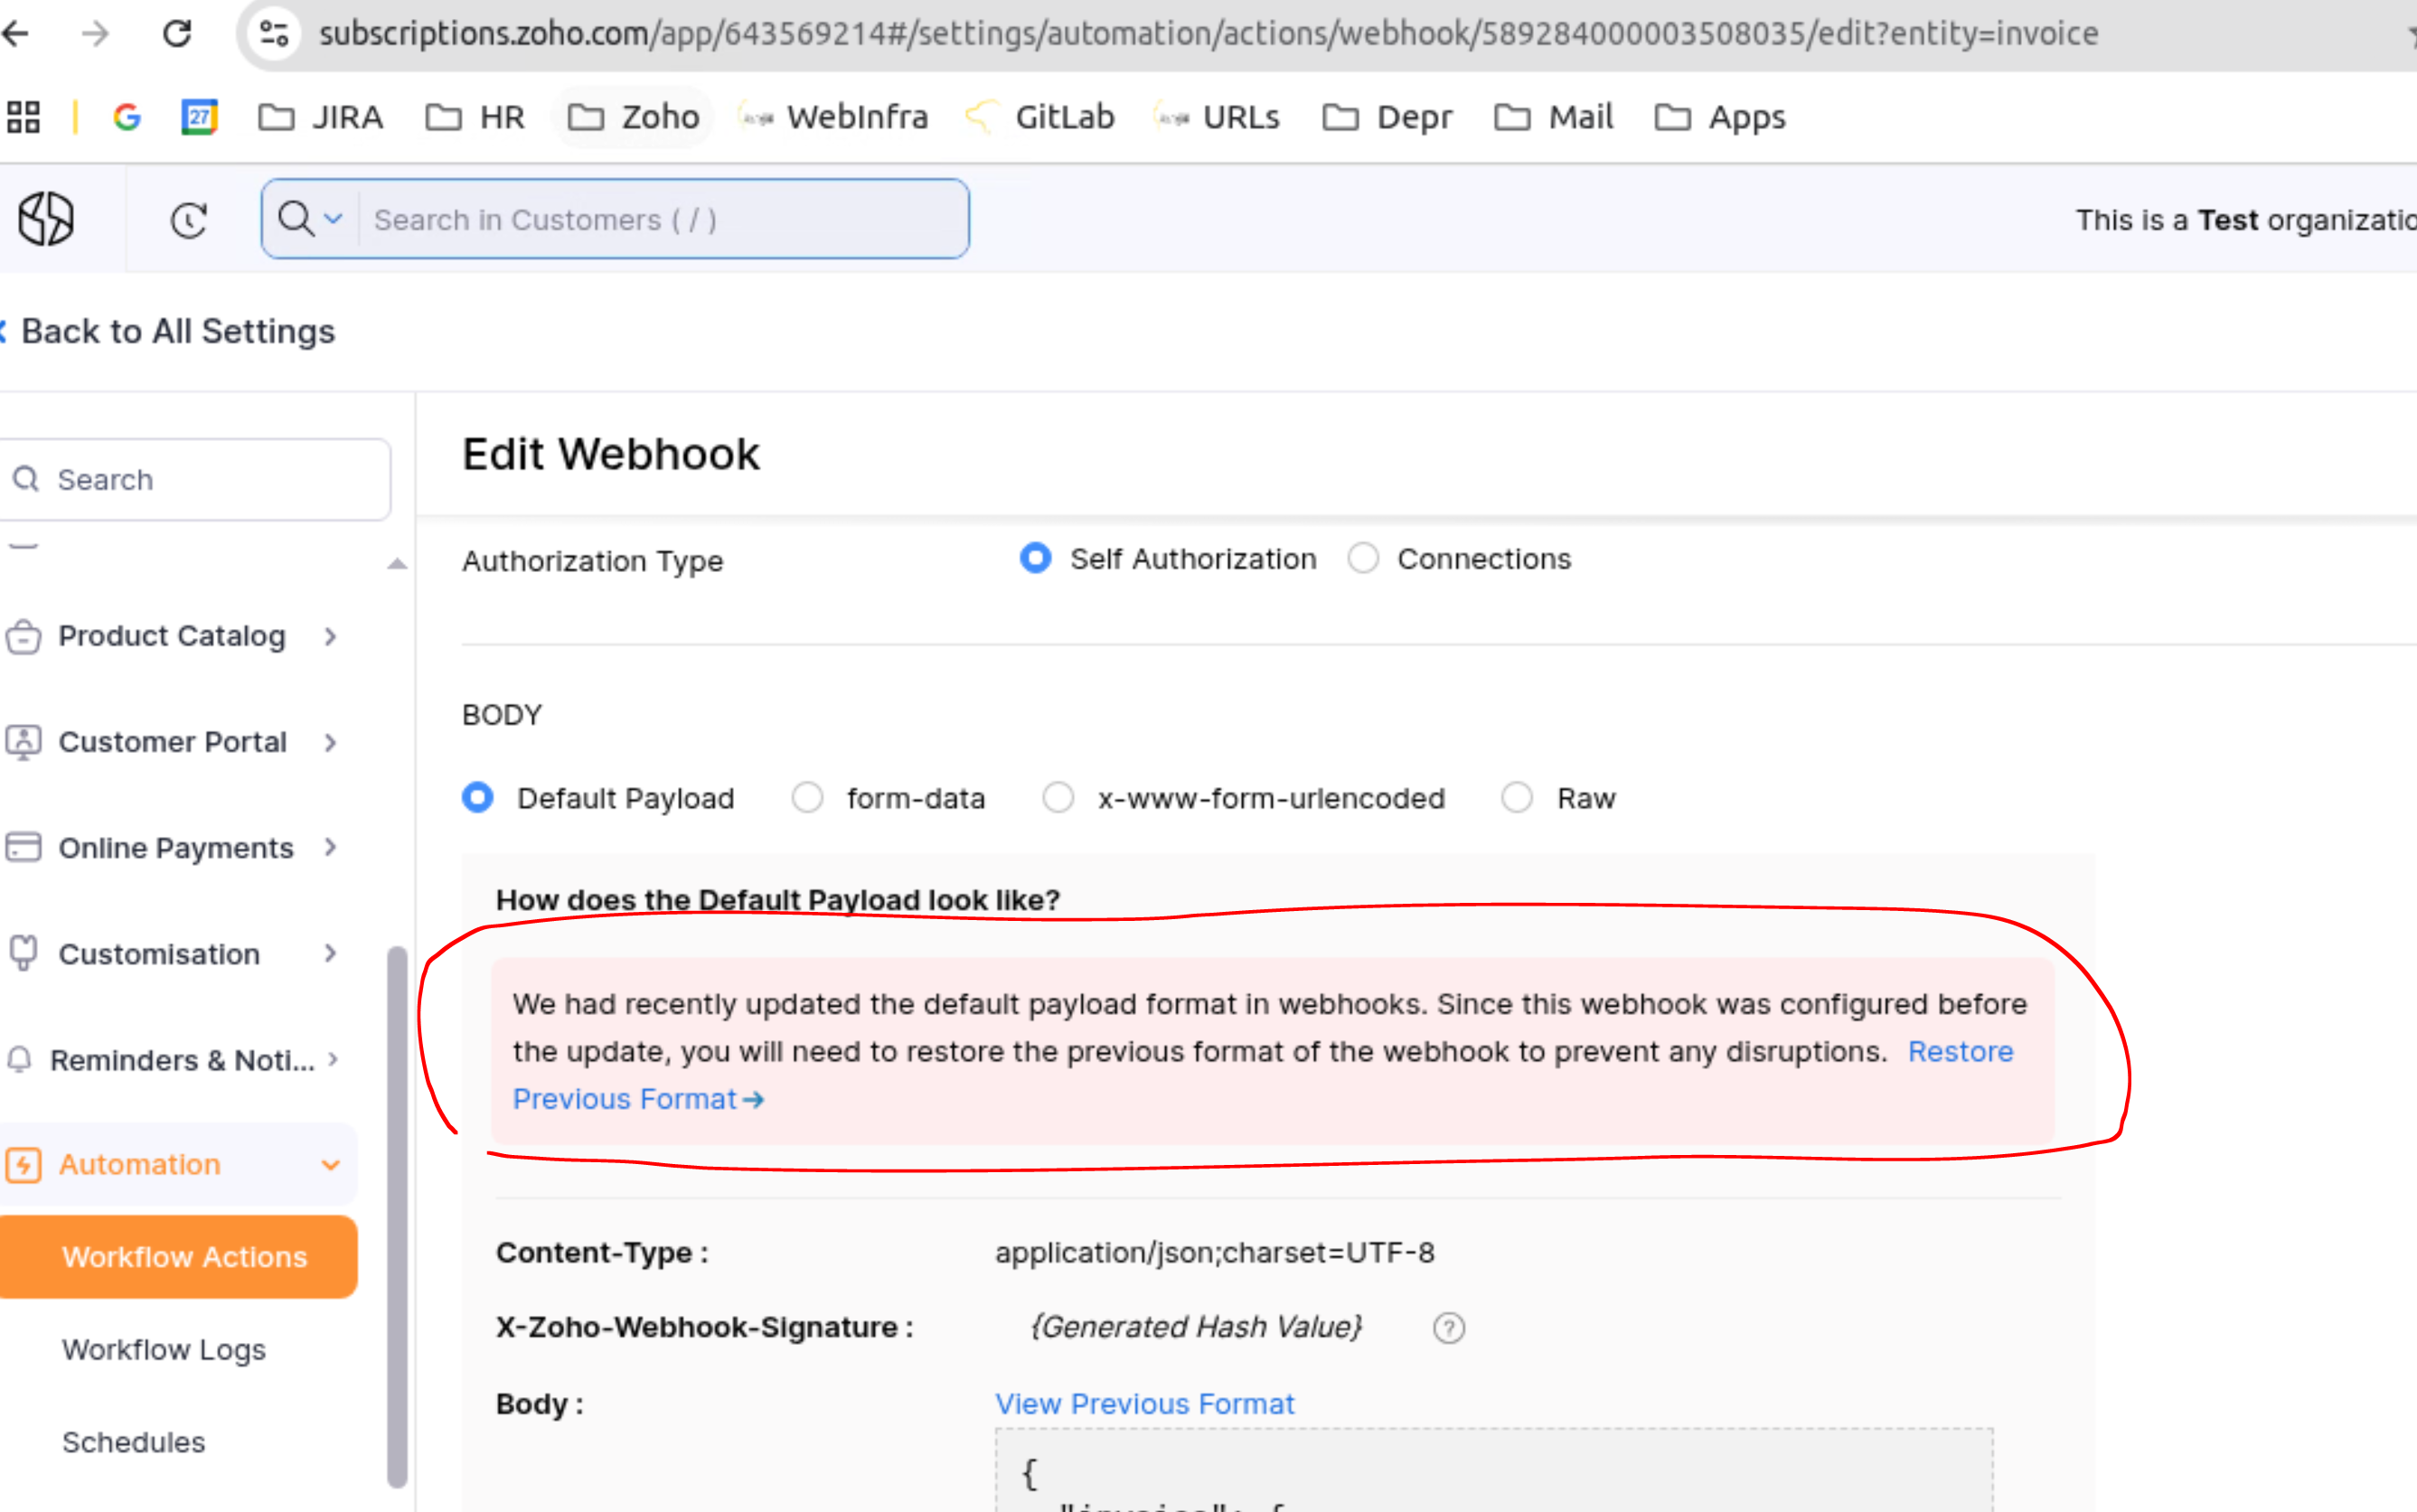Collapse the Automation sidebar section
The width and height of the screenshot is (2417, 1512).
coord(330,1165)
